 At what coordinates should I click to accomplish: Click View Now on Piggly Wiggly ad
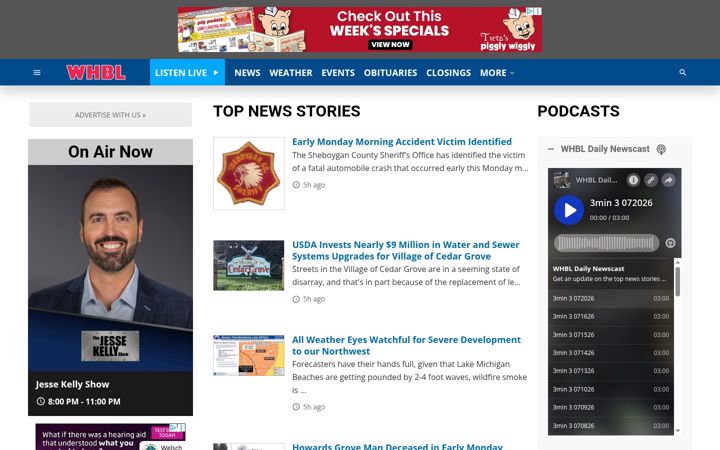coord(390,45)
